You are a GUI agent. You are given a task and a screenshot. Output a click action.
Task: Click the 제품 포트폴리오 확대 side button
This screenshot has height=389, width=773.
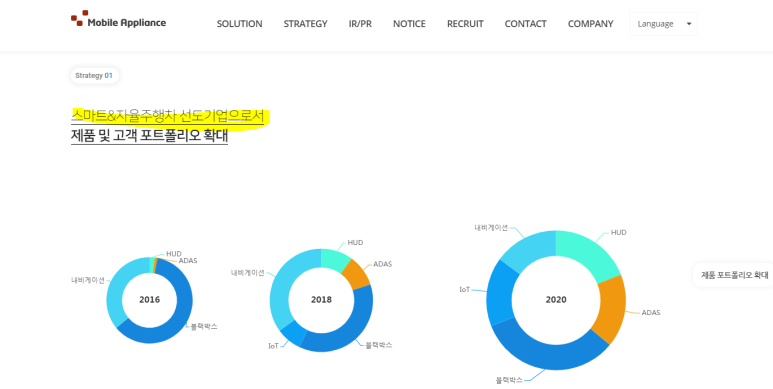tap(734, 275)
